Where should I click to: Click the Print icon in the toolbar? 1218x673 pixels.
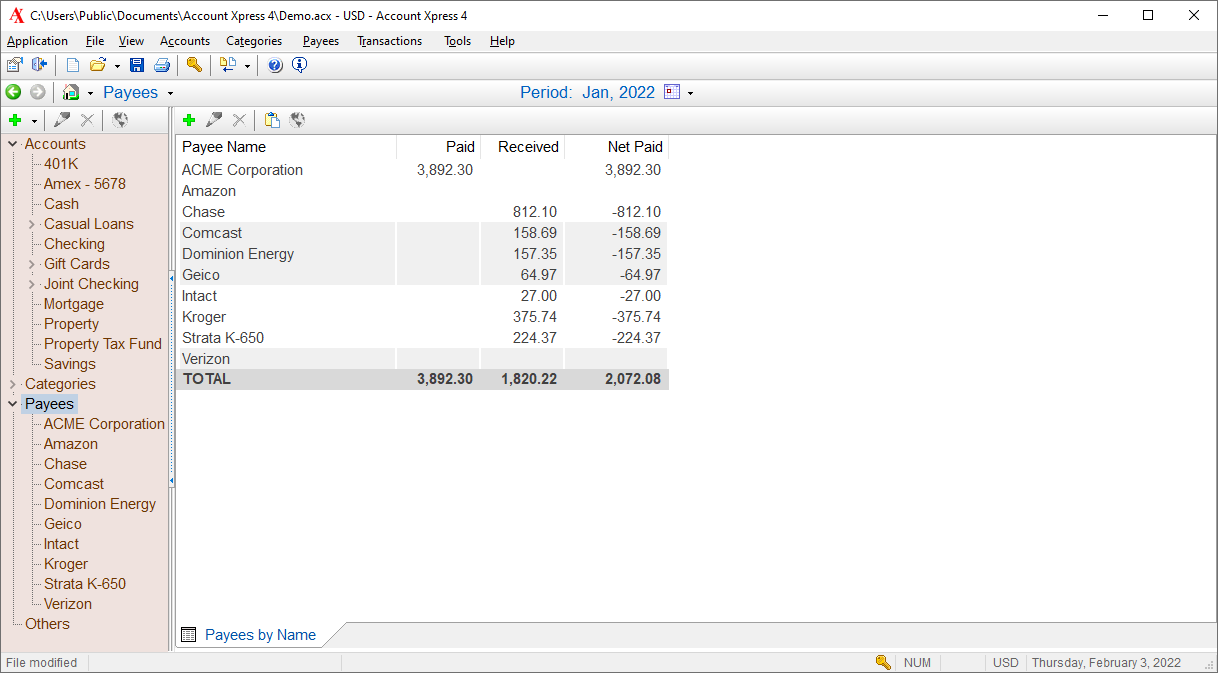pyautogui.click(x=161, y=66)
